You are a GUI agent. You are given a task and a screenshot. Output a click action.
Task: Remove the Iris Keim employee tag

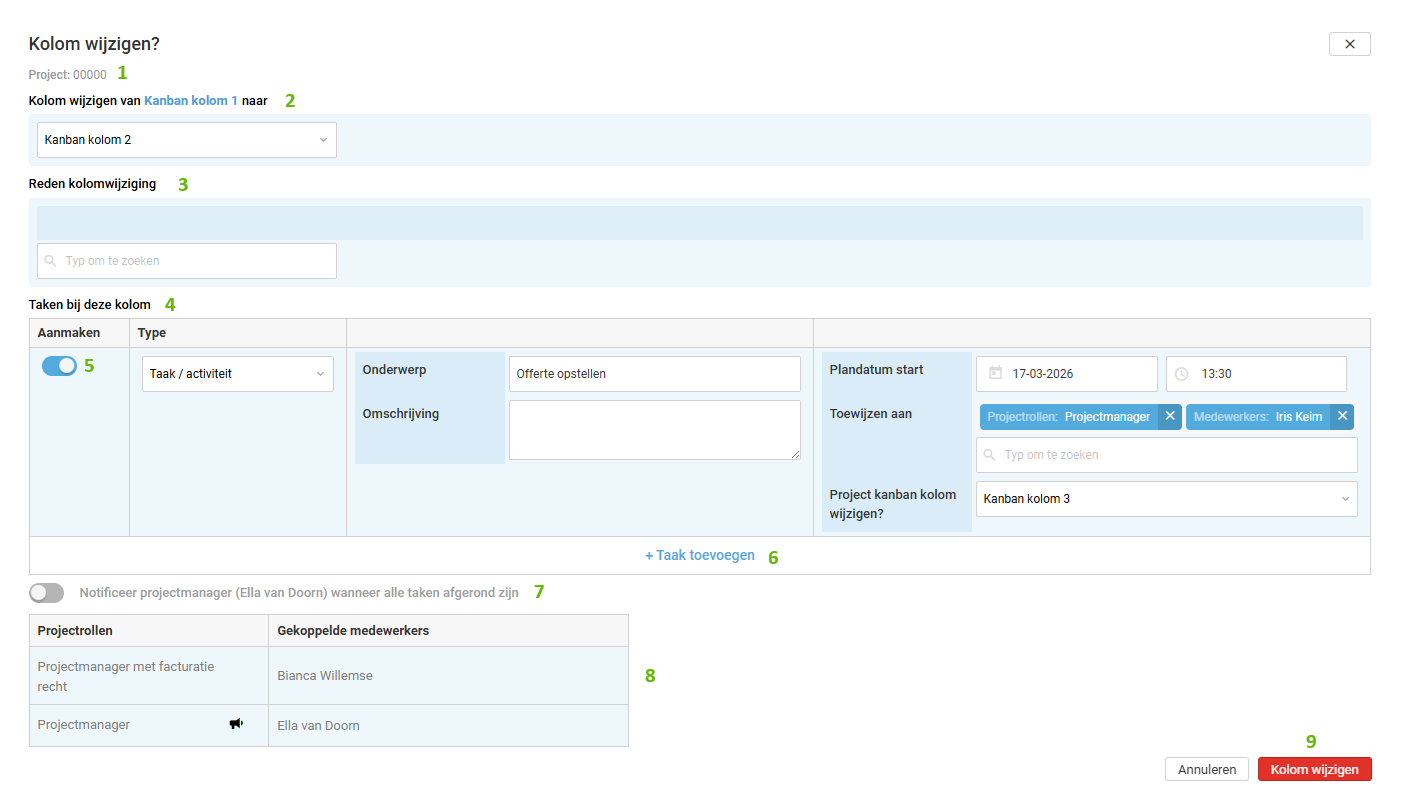point(1342,416)
